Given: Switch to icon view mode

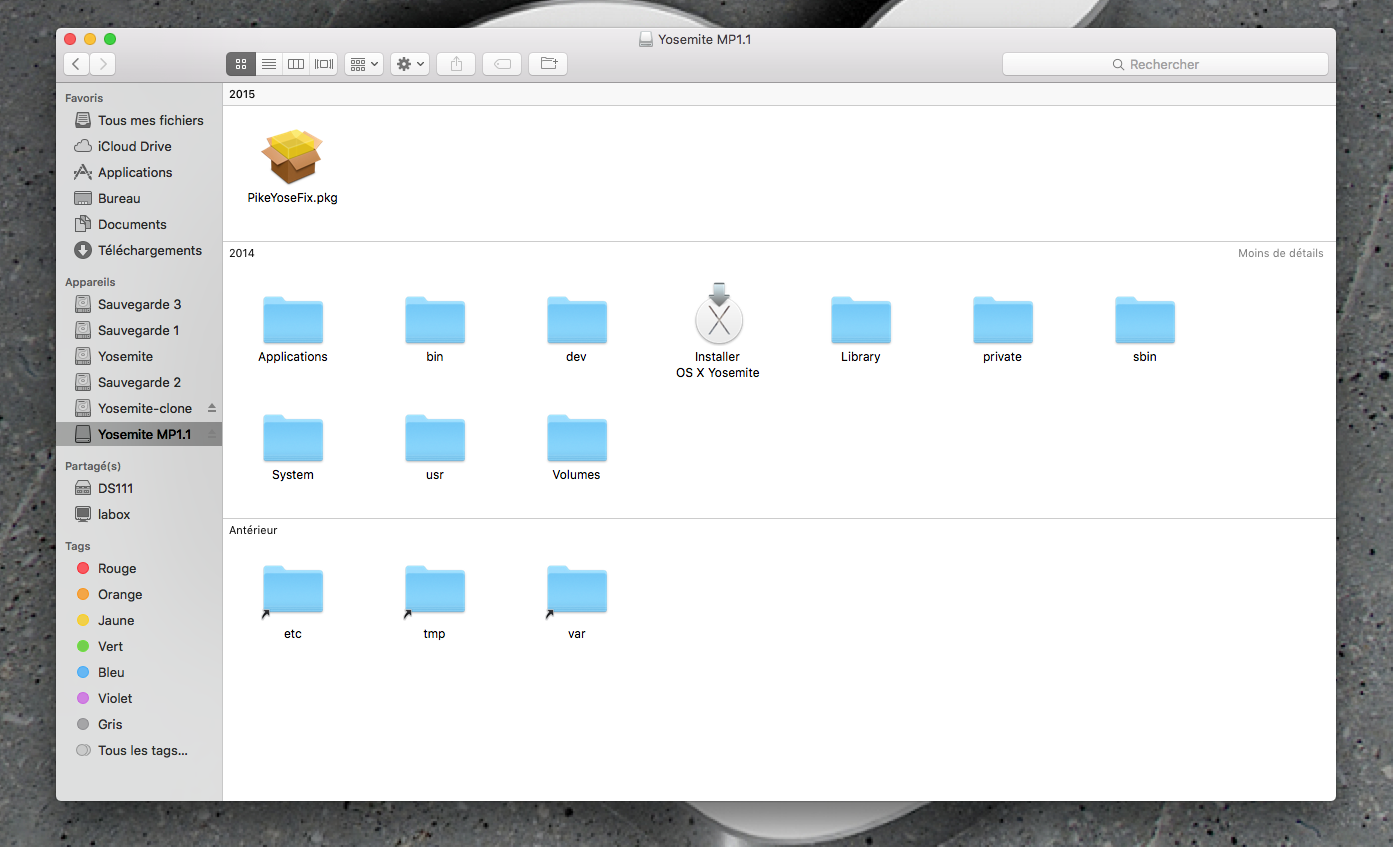Looking at the screenshot, I should tap(240, 64).
